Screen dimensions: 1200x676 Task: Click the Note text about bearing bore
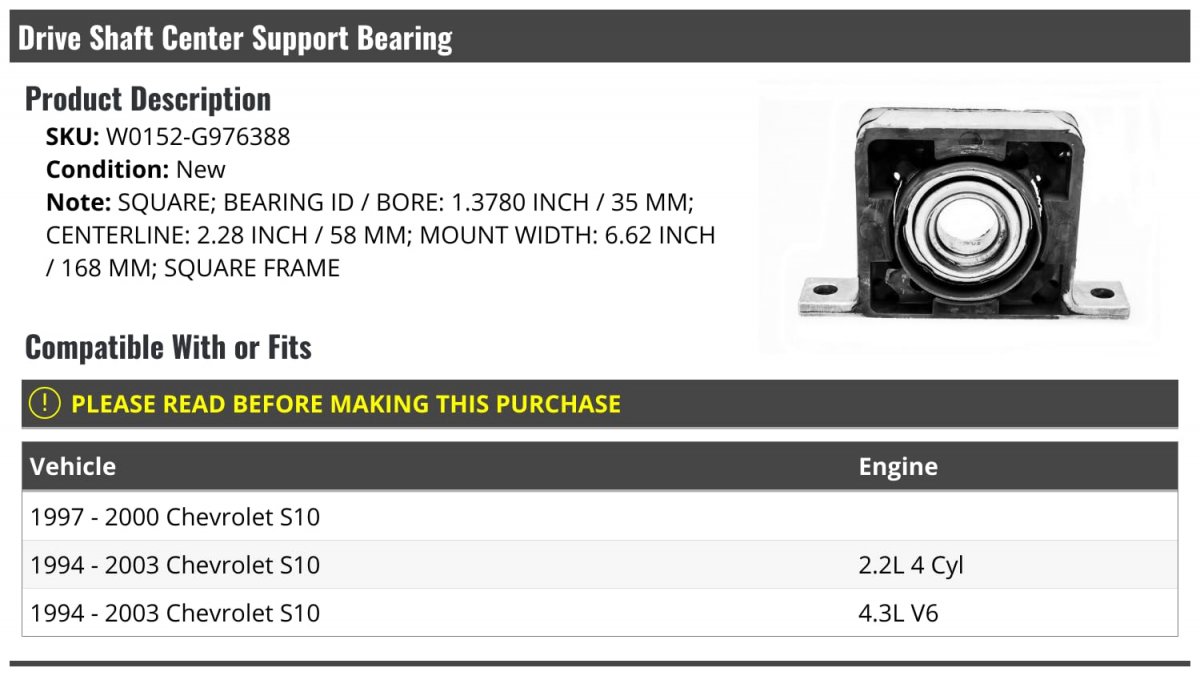(381, 235)
